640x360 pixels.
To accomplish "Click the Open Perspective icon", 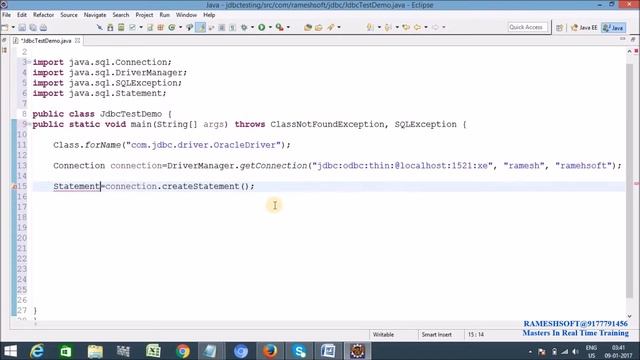I will point(559,27).
